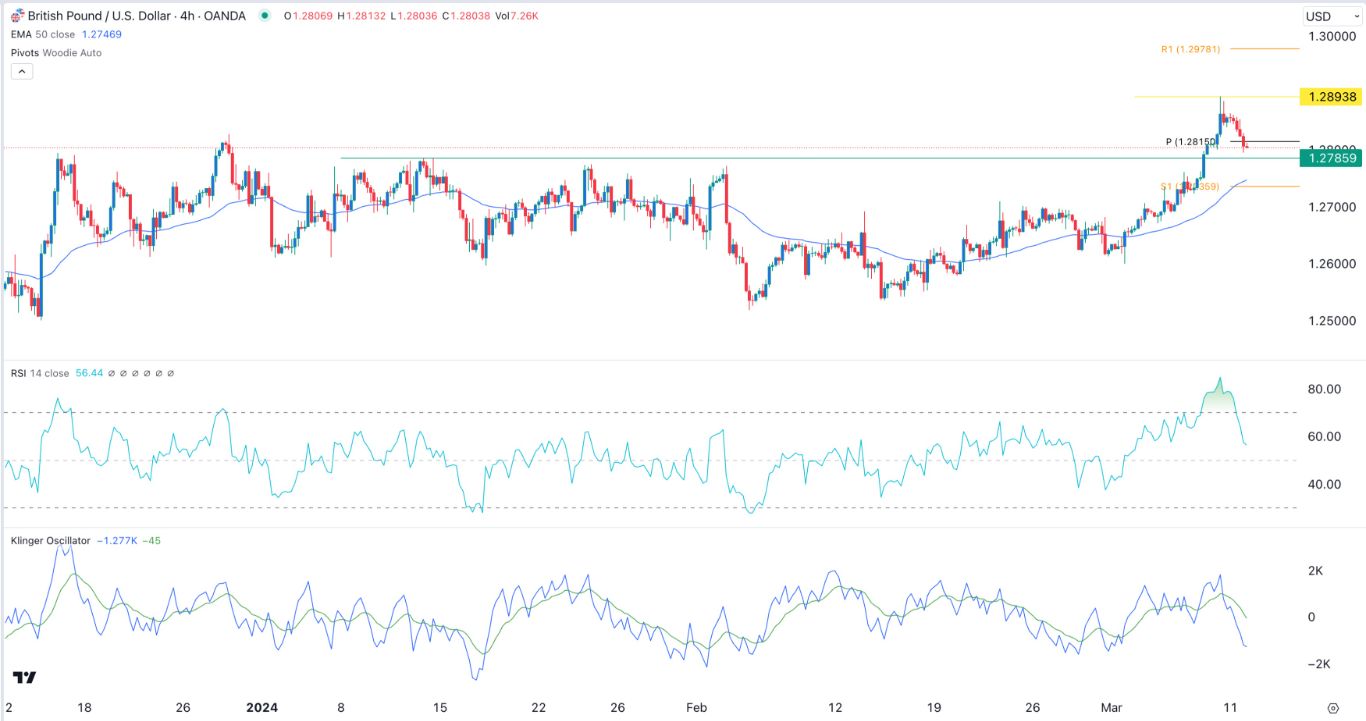Toggle the EMA 50 close indicator
Viewport: 1366px width, 721px height.
click(x=44, y=34)
